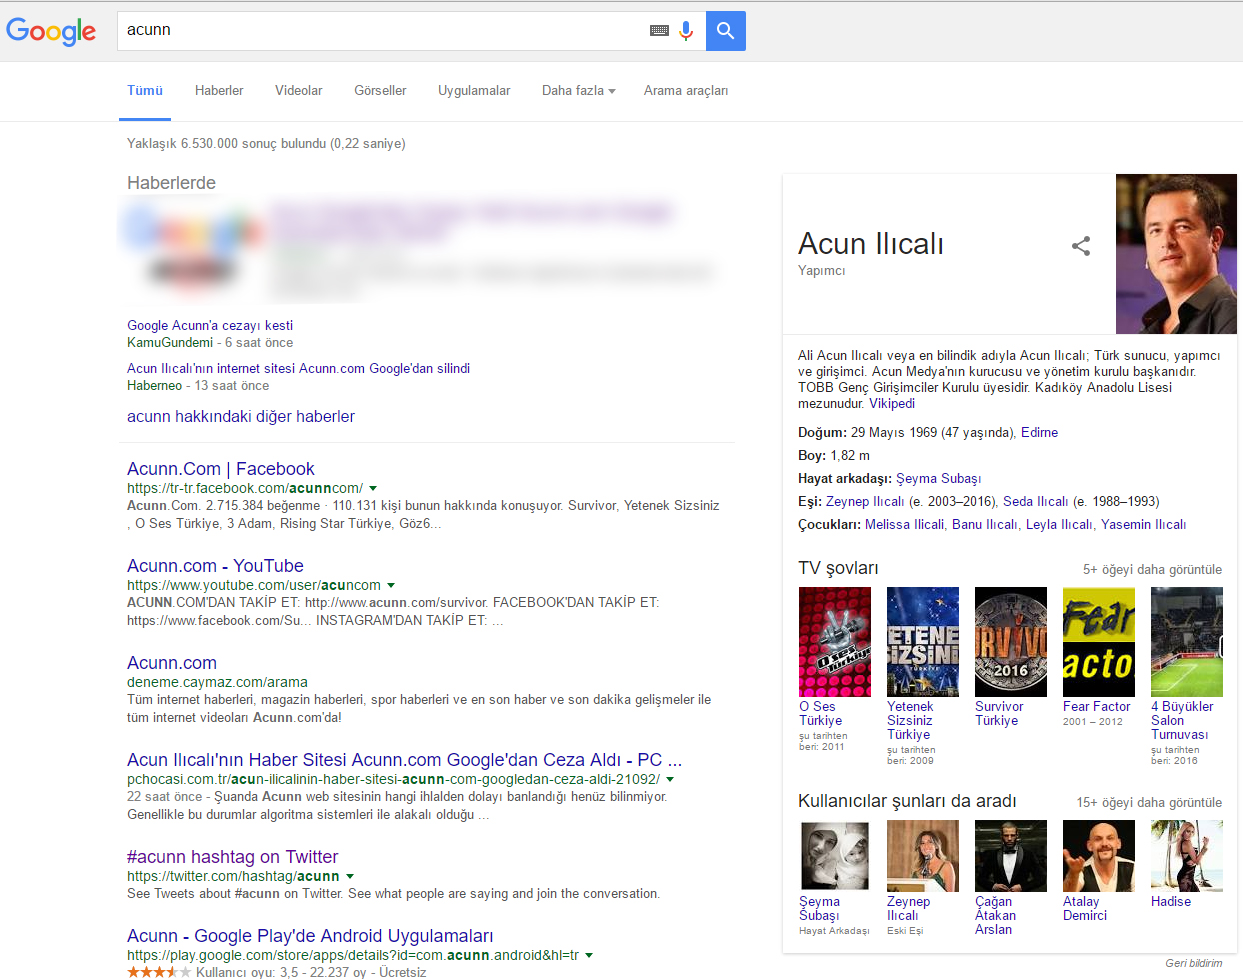The image size is (1243, 979).
Task: Select the Fear Factor show image
Action: [1098, 641]
